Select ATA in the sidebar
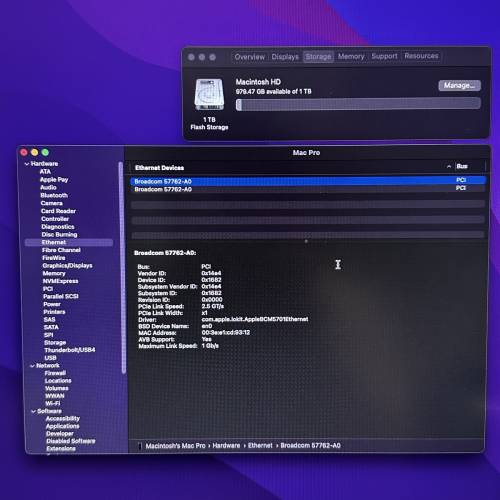500x500 pixels. 45,172
